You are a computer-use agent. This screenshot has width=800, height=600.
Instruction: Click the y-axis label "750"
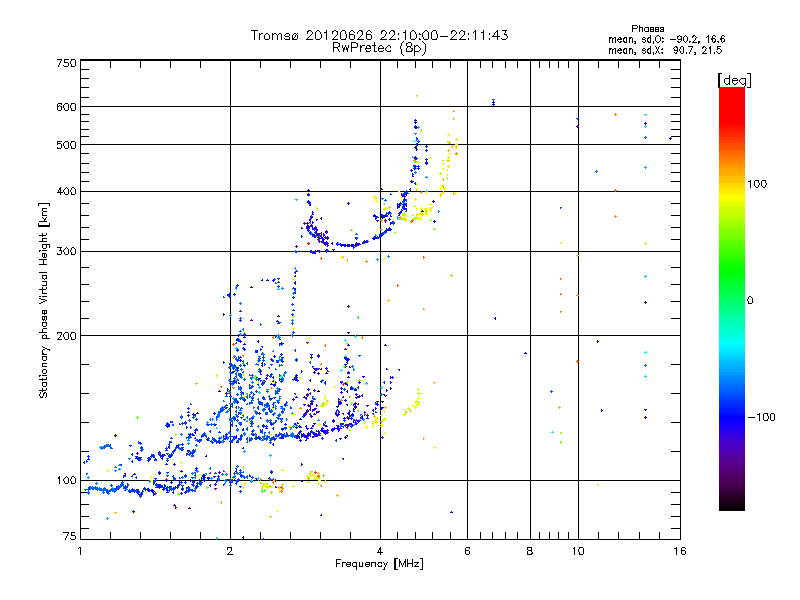click(x=67, y=63)
